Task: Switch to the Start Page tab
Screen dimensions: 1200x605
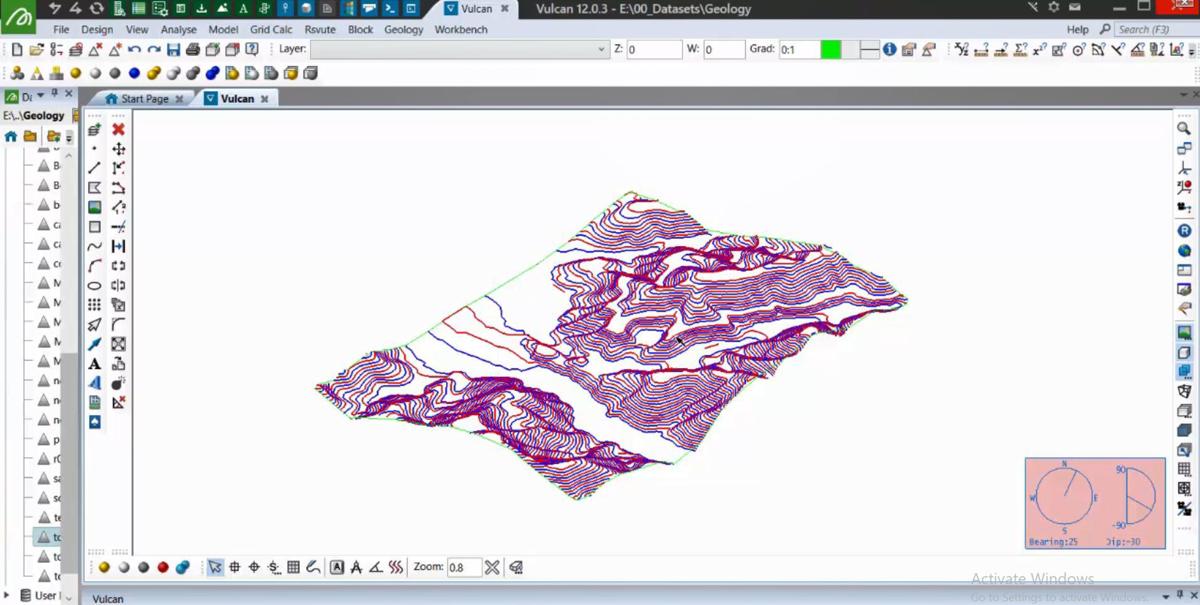Action: 145,99
